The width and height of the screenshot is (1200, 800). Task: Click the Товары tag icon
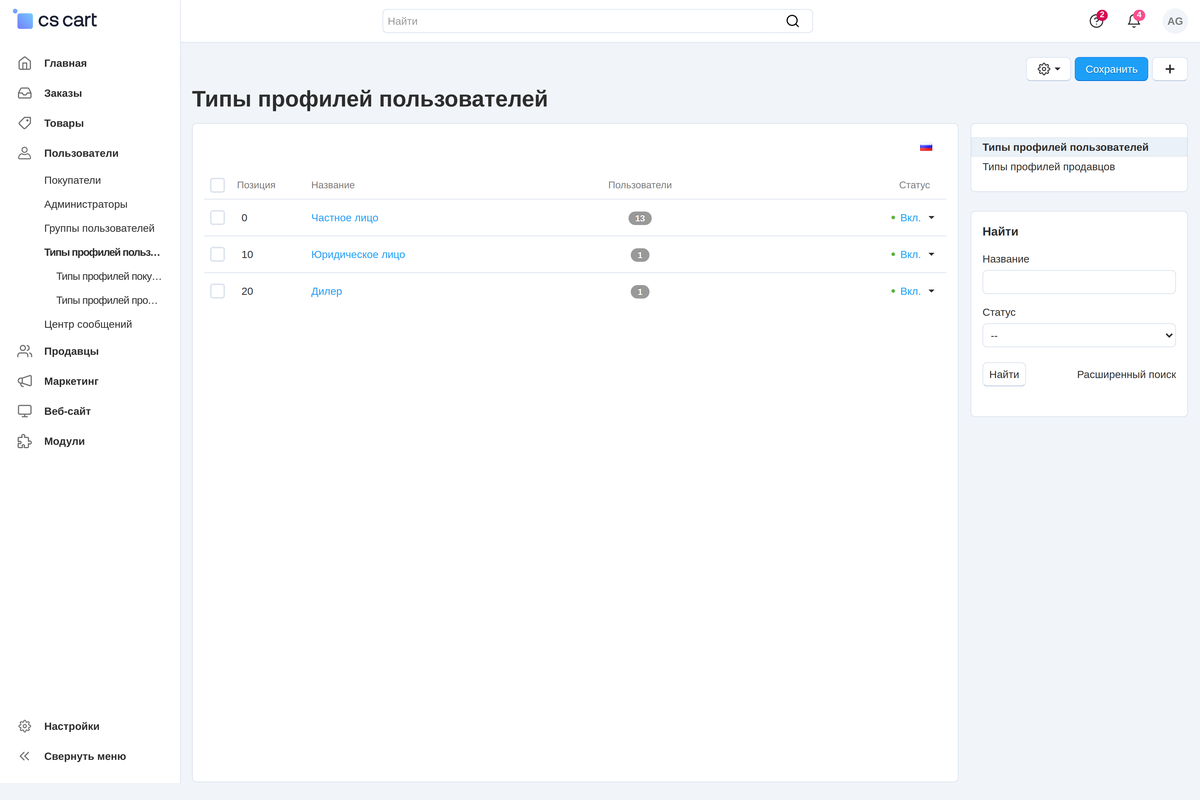[x=25, y=123]
